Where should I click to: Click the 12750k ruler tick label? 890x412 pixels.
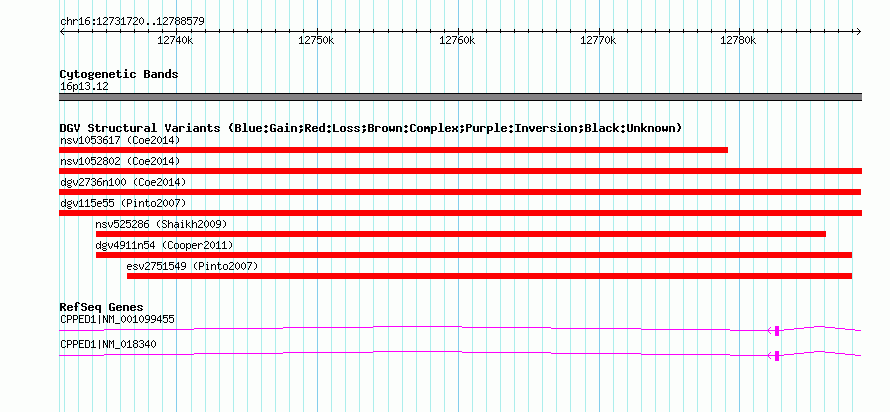click(317, 41)
